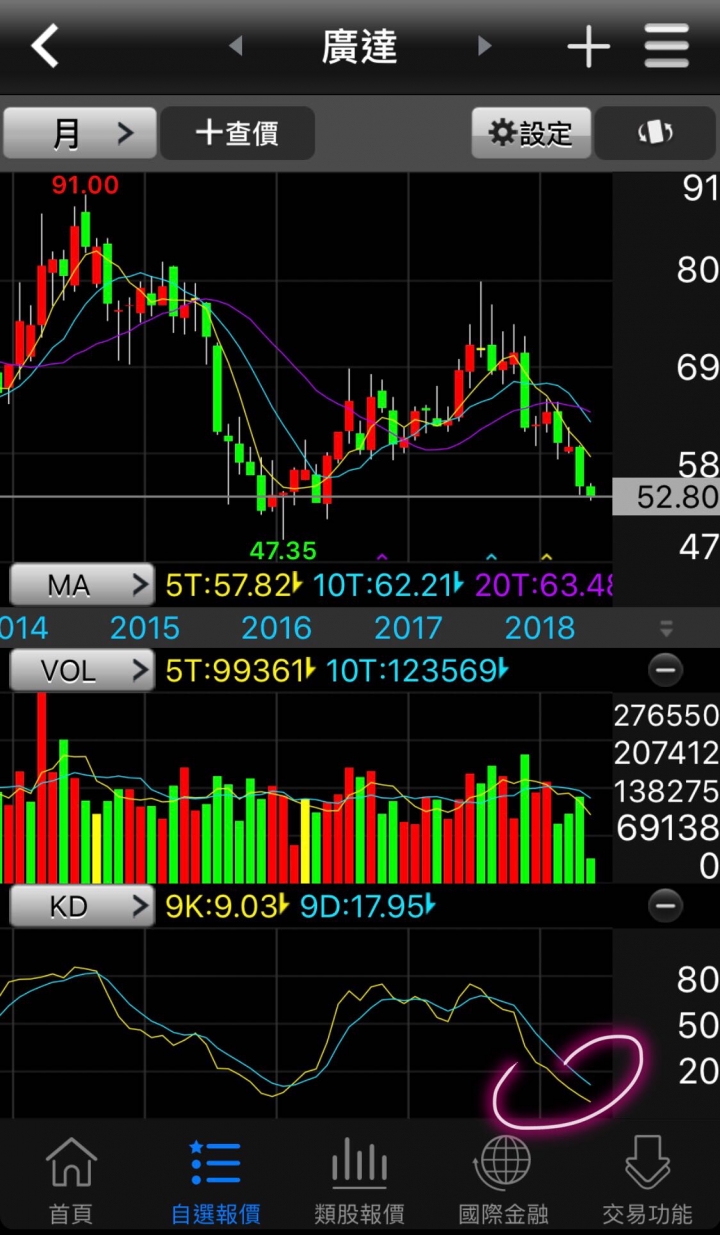This screenshot has height=1235, width=720.
Task: Switch to next stock with right triangle
Action: [484, 46]
